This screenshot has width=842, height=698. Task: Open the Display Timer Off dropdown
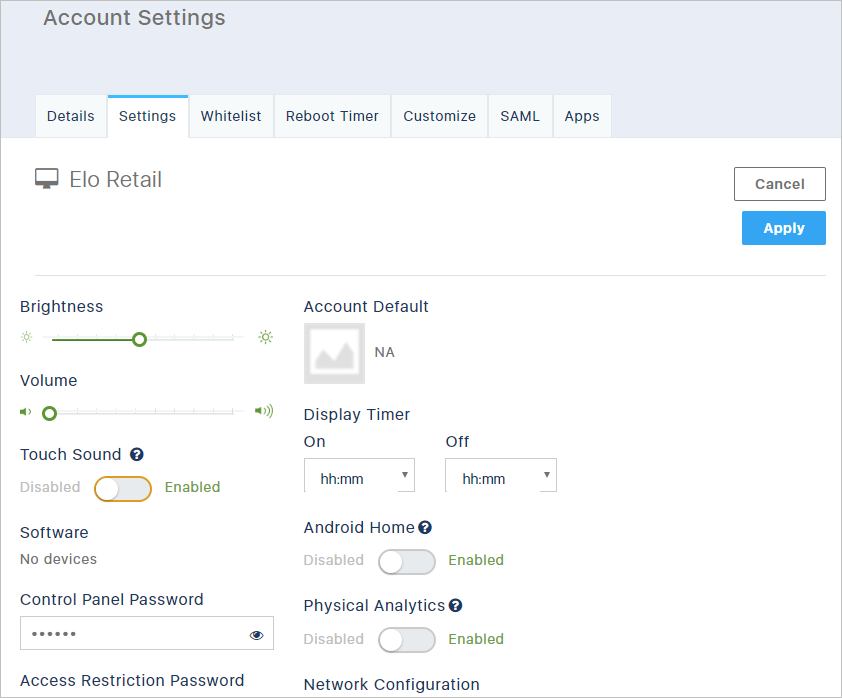click(501, 475)
